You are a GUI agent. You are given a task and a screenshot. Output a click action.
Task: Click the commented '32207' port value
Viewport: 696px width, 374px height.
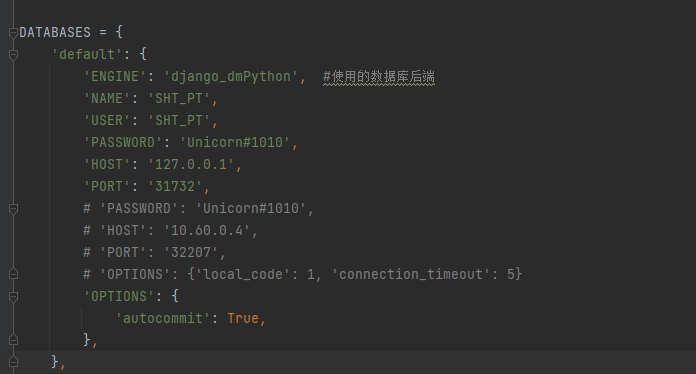[191, 252]
